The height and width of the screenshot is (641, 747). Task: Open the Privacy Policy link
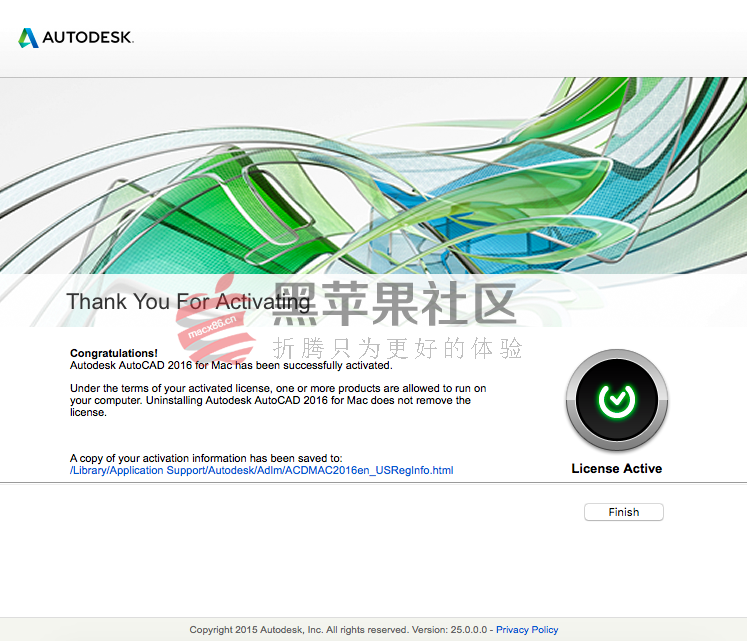click(x=527, y=630)
